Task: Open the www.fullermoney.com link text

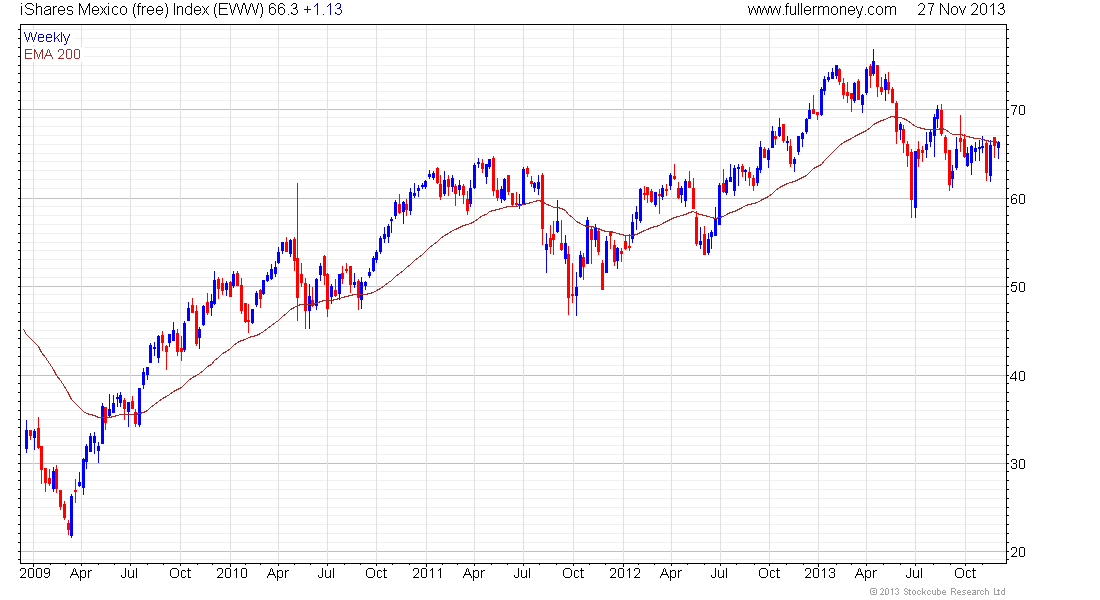Action: (x=821, y=10)
